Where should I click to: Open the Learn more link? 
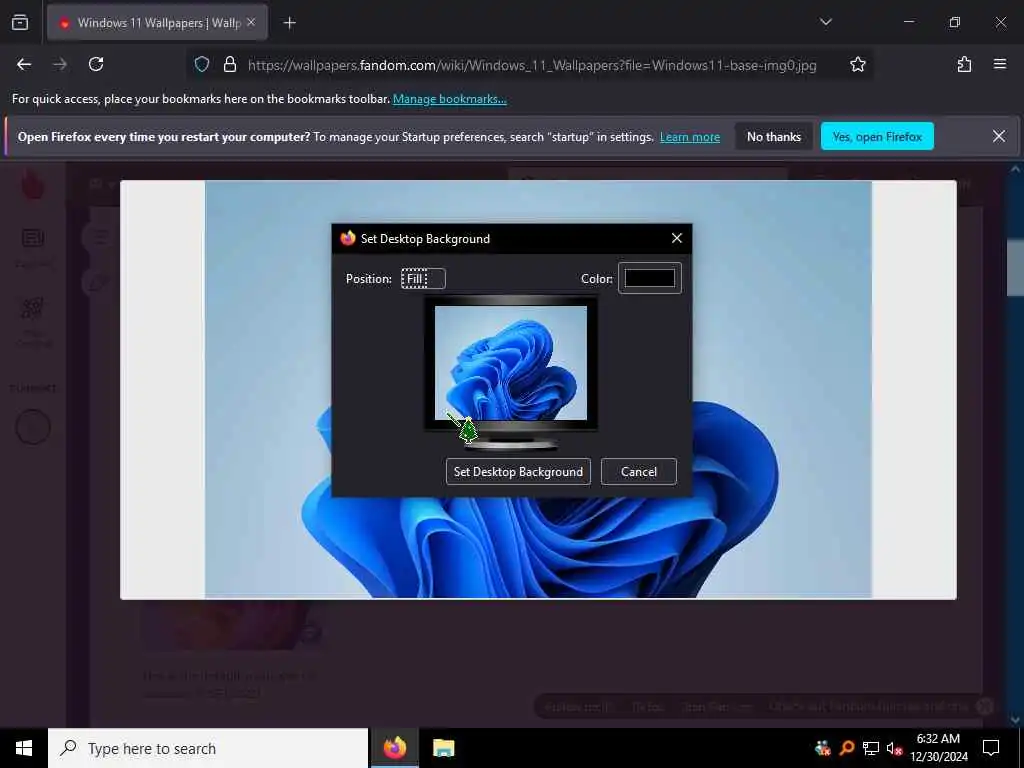click(690, 137)
